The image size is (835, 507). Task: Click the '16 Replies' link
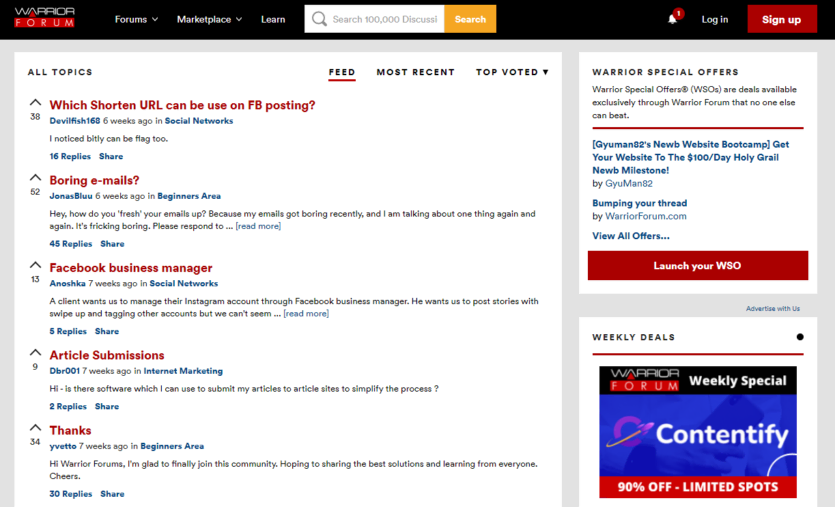[x=70, y=156]
